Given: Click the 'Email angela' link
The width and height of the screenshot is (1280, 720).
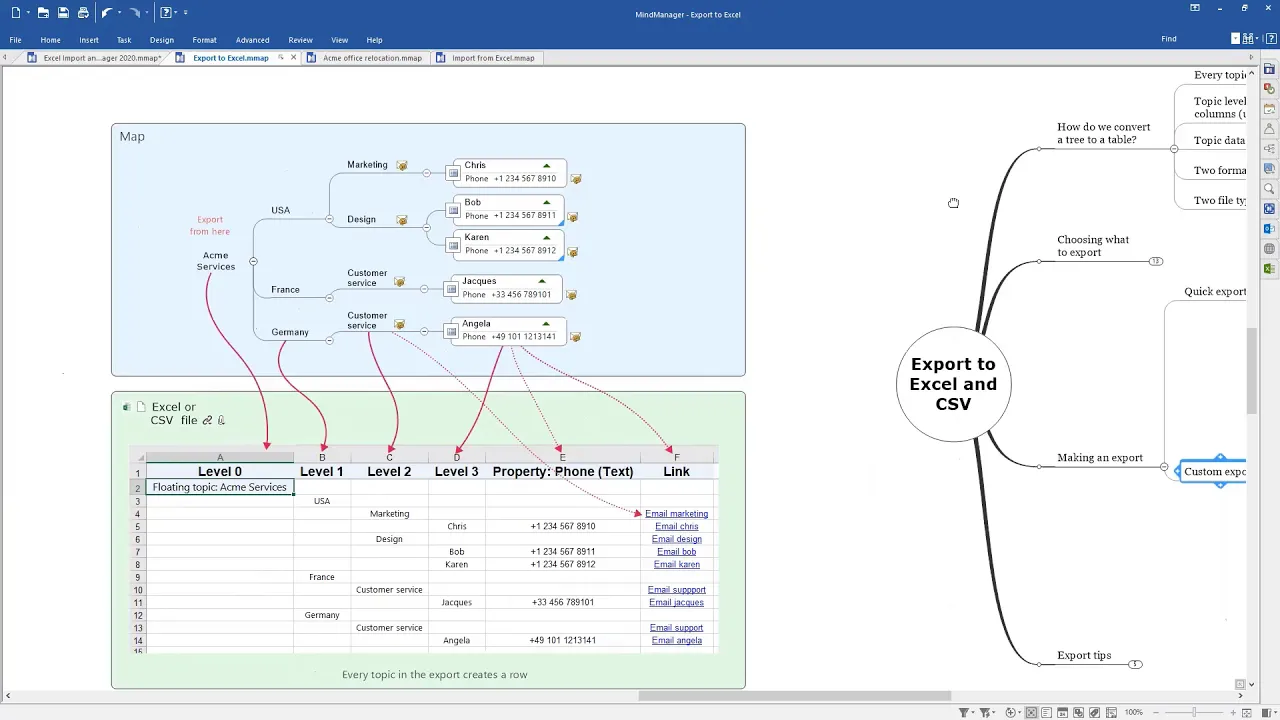Looking at the screenshot, I should pyautogui.click(x=676, y=640).
